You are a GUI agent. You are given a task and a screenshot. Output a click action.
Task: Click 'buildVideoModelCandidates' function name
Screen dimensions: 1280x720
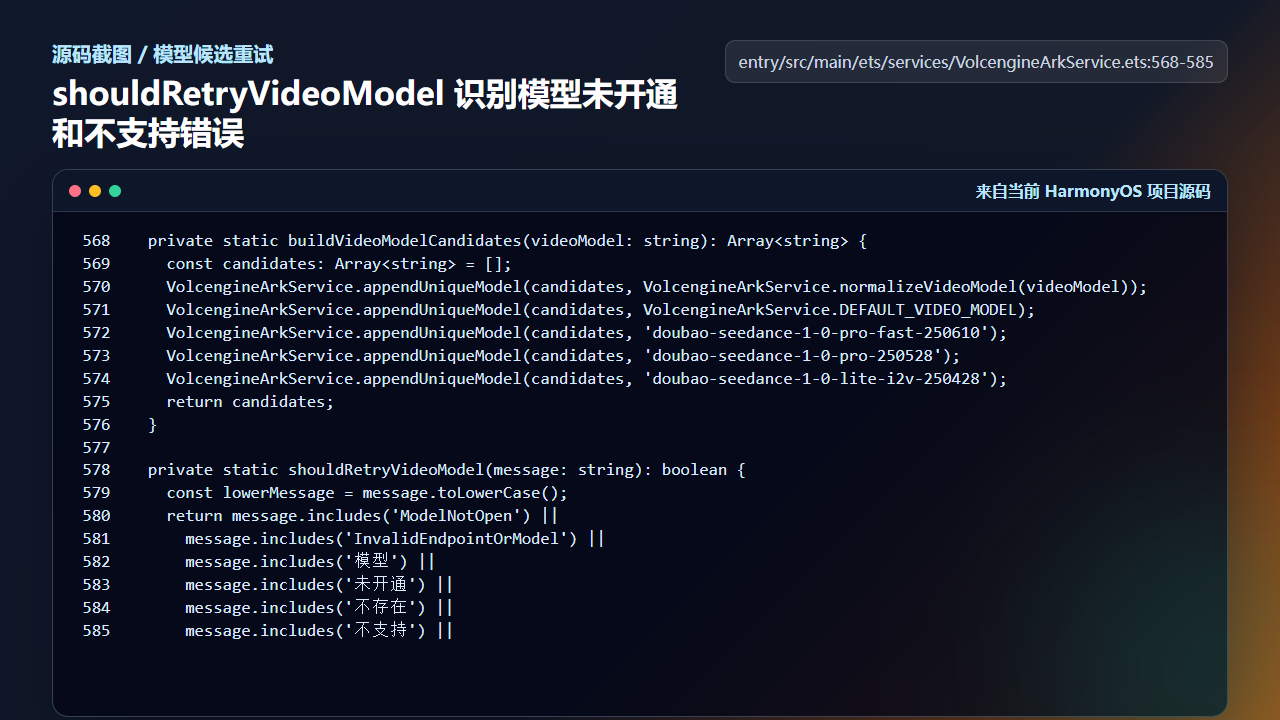[x=405, y=241]
